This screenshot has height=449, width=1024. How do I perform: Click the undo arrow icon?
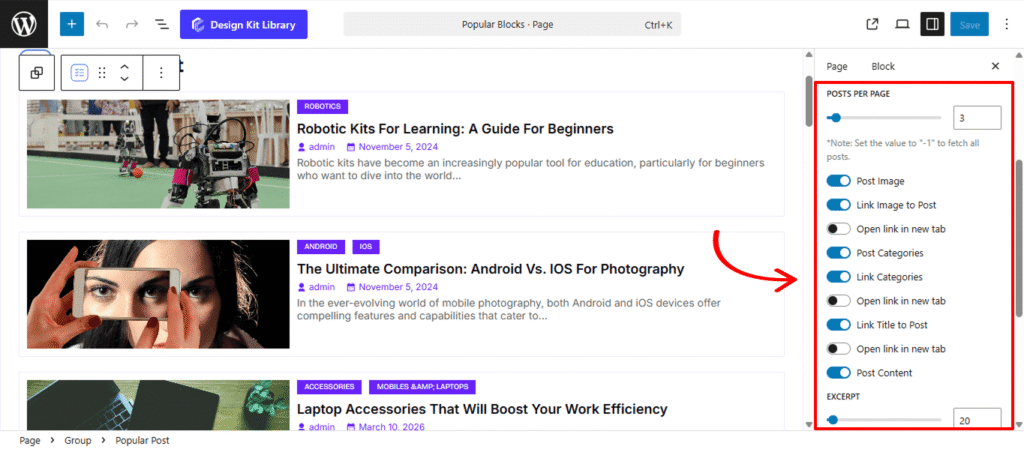point(102,24)
